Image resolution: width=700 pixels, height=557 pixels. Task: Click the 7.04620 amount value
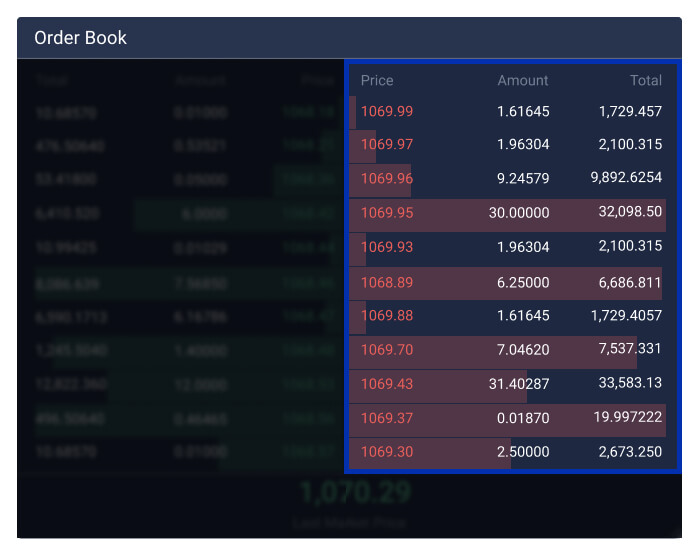click(x=523, y=349)
